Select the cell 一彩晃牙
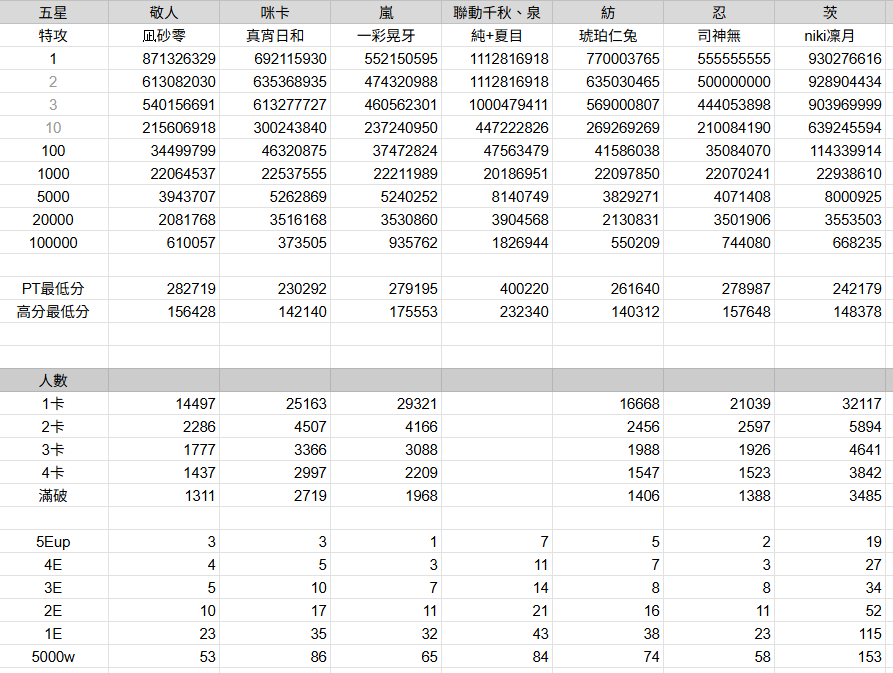This screenshot has width=893, height=673. pyautogui.click(x=386, y=36)
